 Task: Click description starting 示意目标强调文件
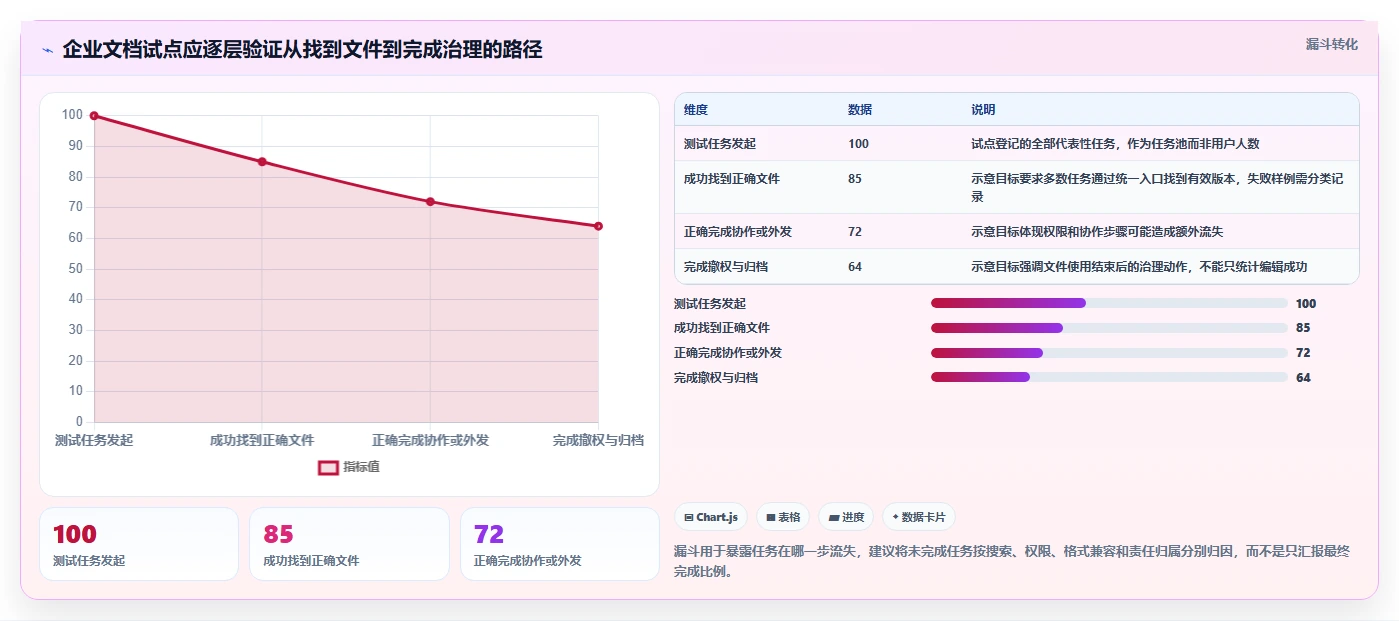point(1139,267)
